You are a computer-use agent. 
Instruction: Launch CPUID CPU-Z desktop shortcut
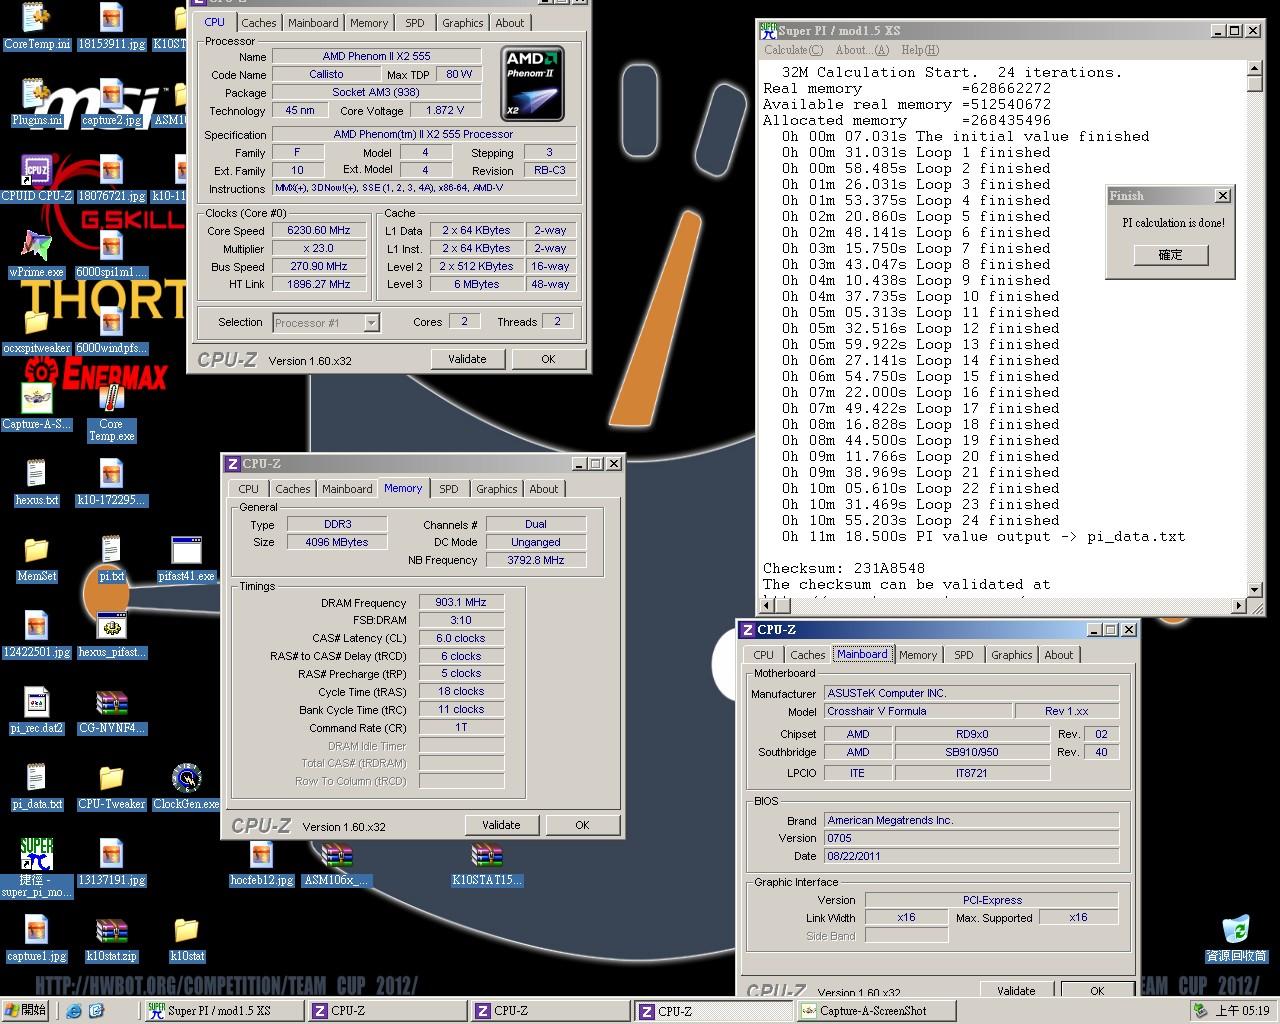click(36, 178)
